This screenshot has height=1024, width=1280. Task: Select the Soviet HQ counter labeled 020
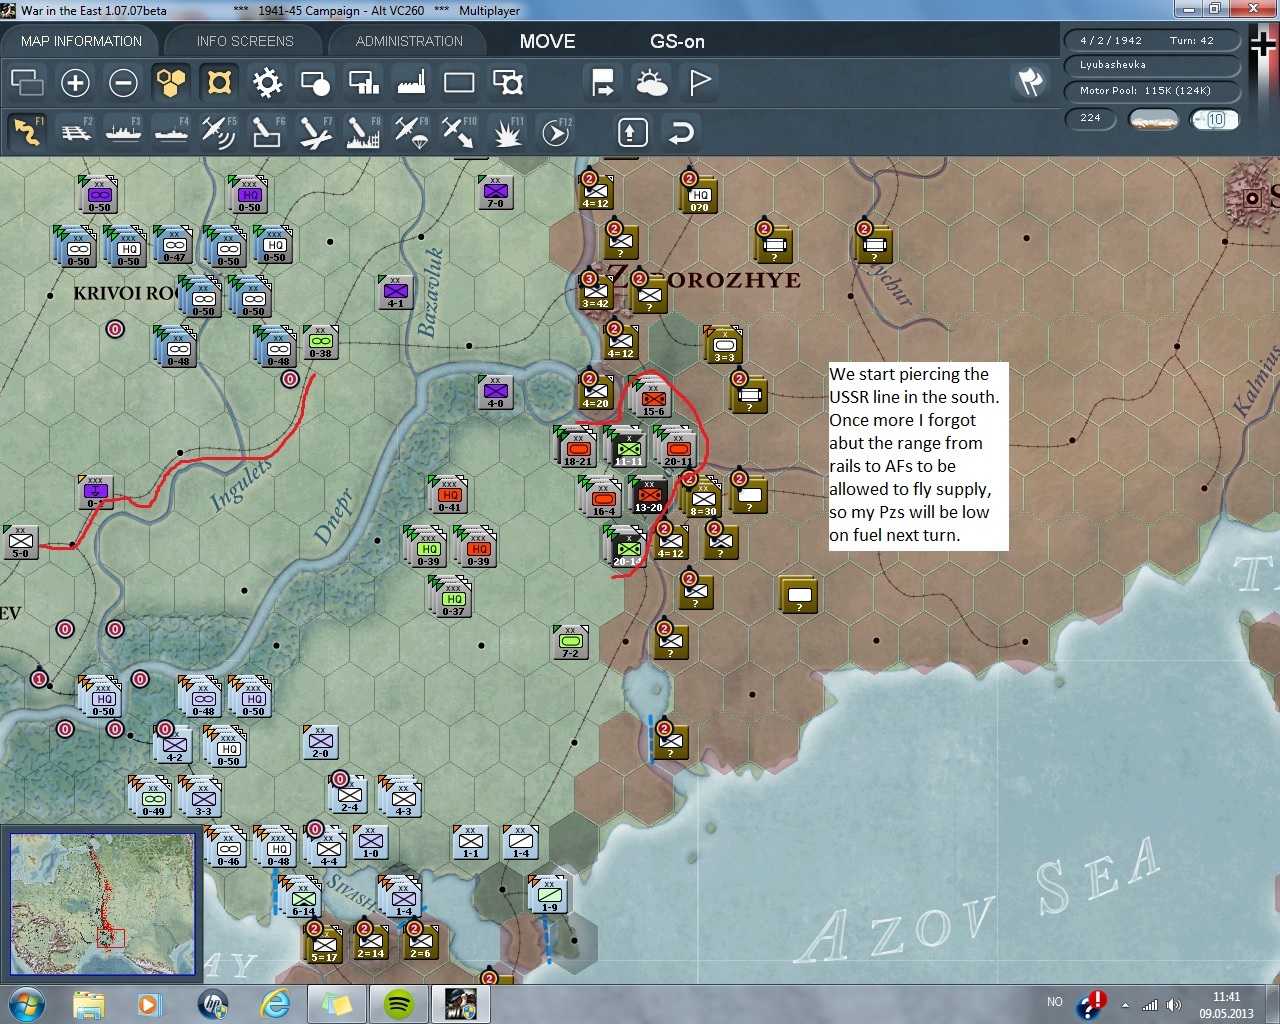[699, 194]
